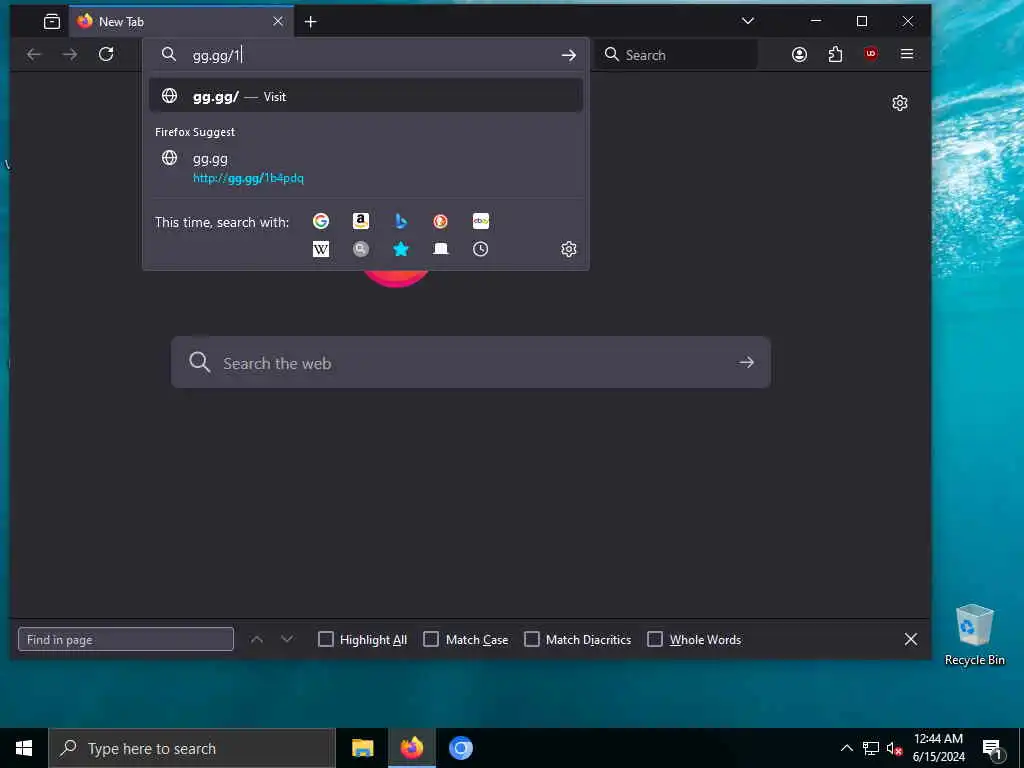This screenshot has width=1024, height=768.
Task: Select the gray magnifier search engine icon
Action: point(360,249)
